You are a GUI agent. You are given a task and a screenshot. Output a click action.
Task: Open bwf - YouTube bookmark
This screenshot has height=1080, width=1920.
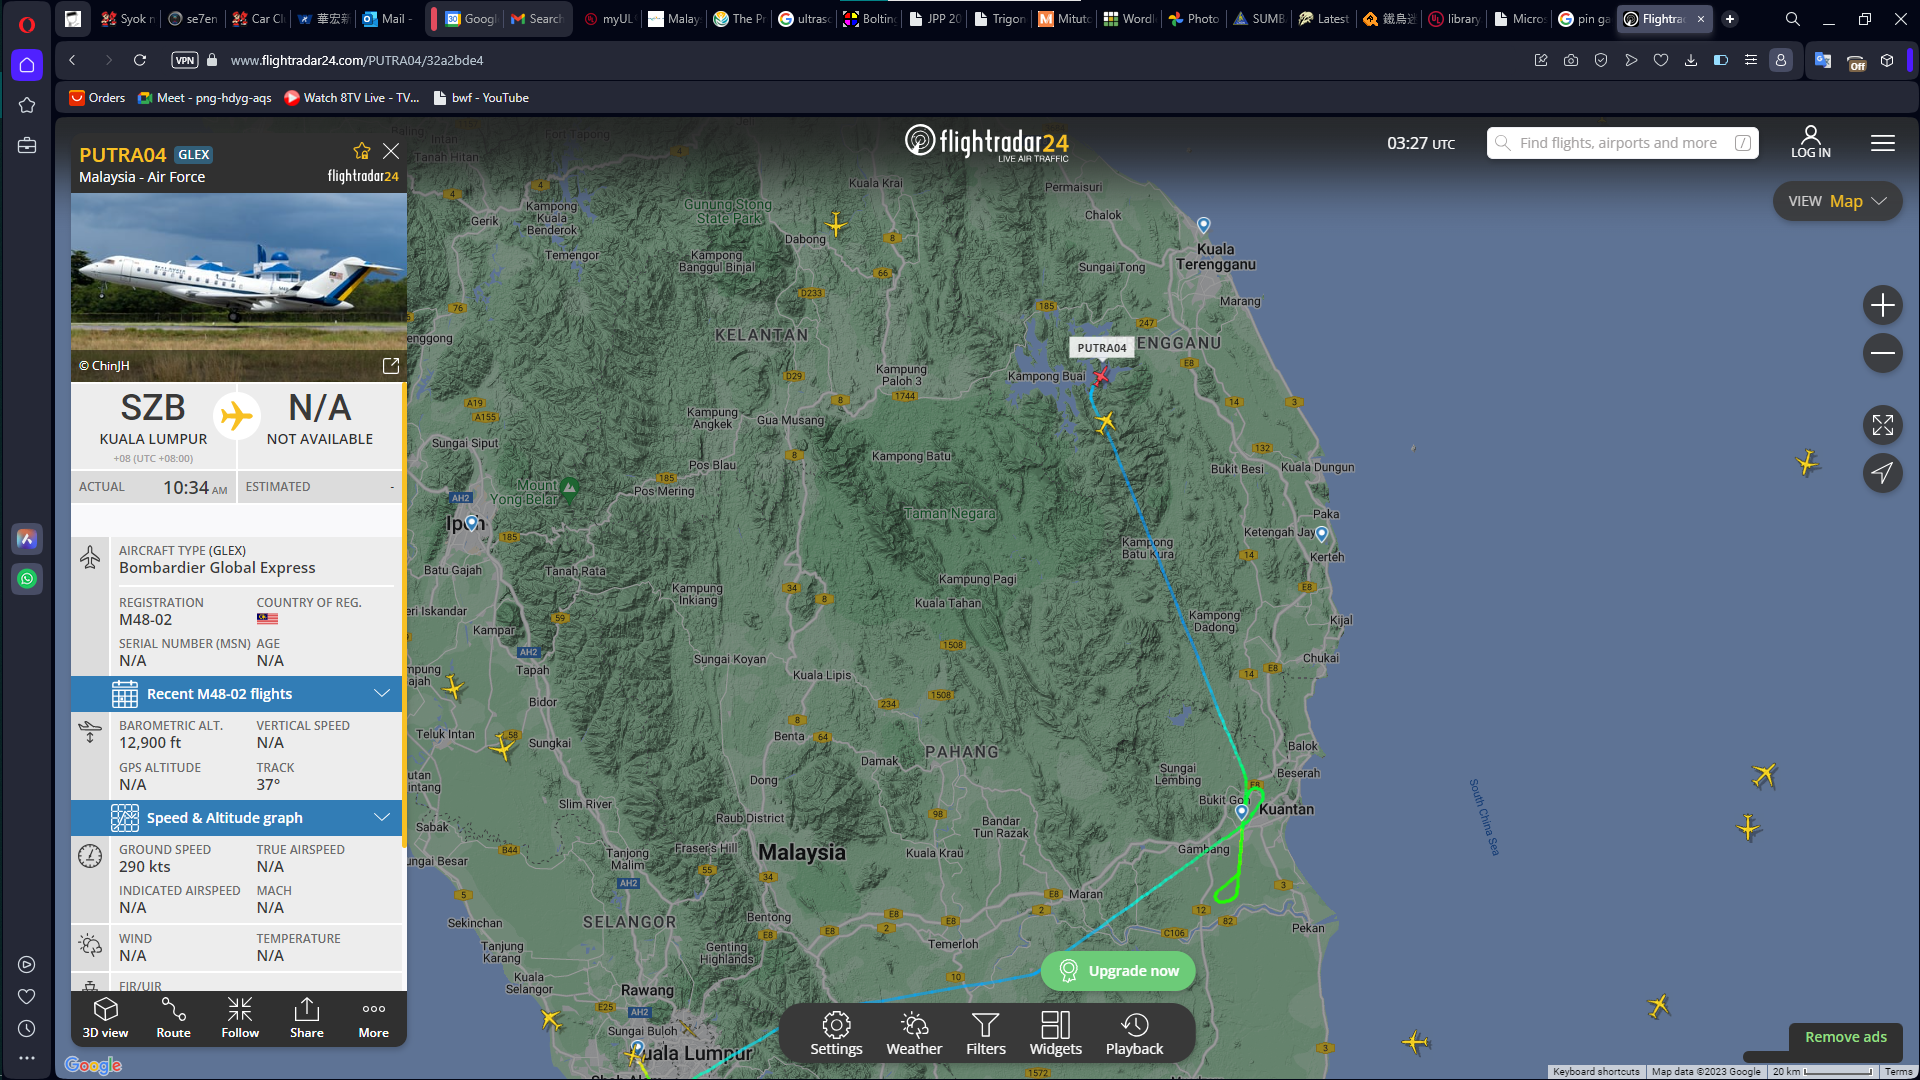click(481, 98)
